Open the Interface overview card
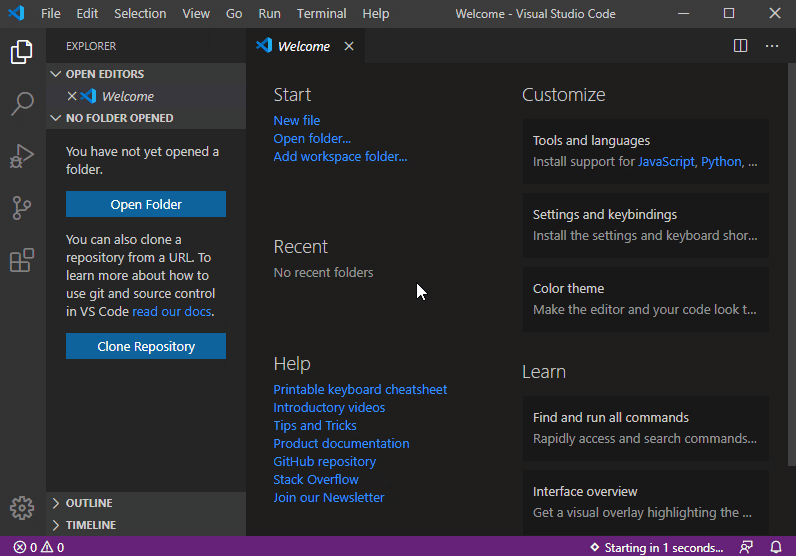Image resolution: width=796 pixels, height=556 pixels. [646, 502]
